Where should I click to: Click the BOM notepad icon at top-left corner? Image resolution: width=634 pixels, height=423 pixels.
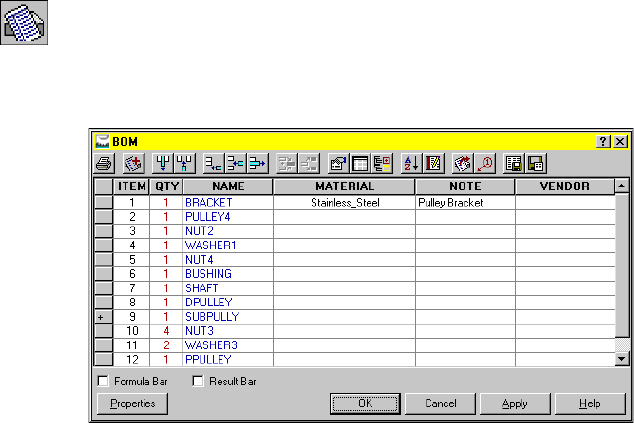tap(24, 22)
